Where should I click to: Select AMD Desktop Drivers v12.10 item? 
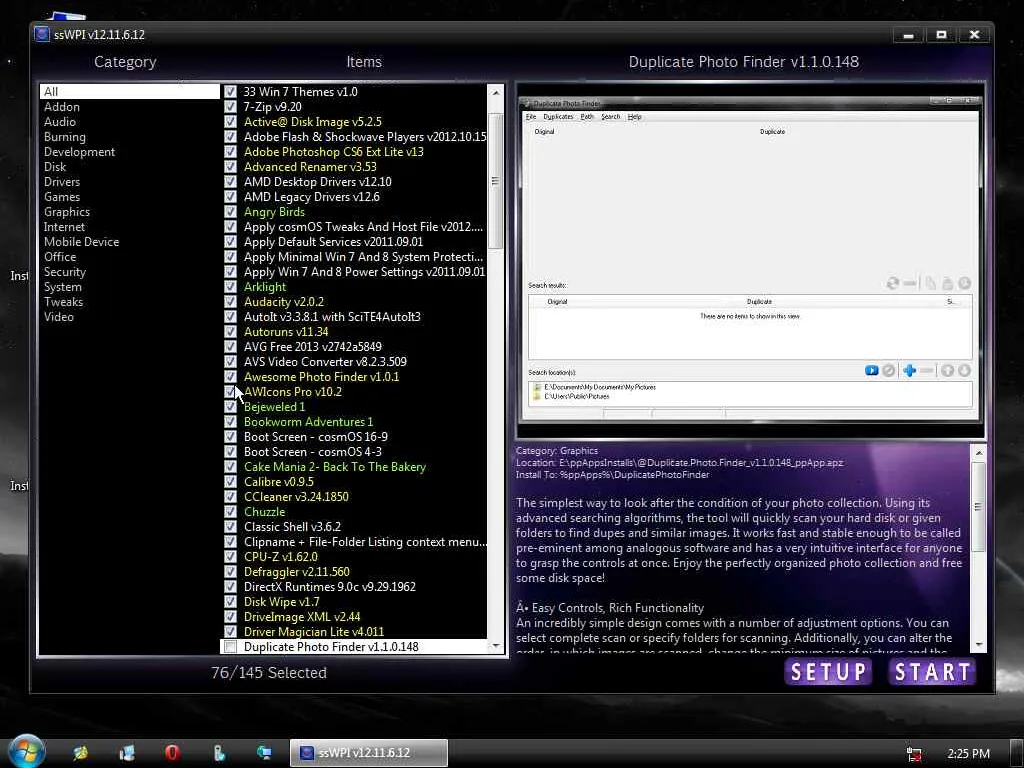317,182
